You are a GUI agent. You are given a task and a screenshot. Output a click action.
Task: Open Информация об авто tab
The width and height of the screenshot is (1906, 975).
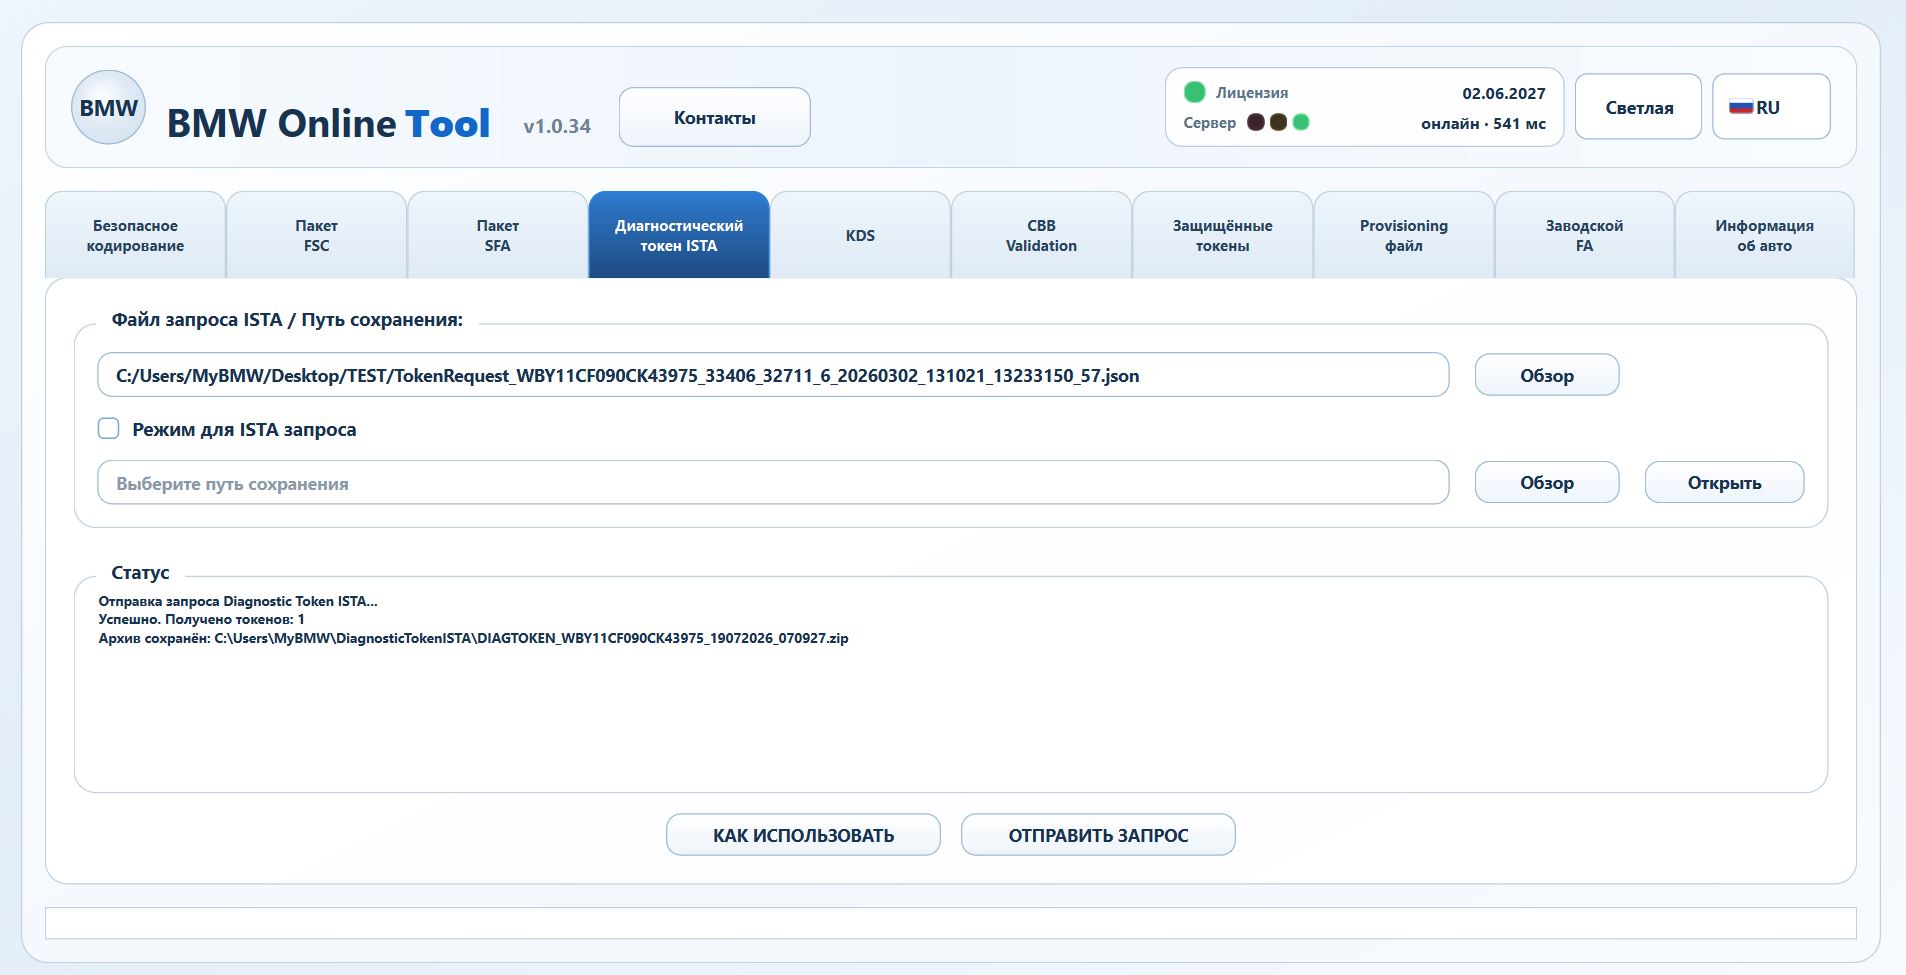pyautogui.click(x=1764, y=236)
